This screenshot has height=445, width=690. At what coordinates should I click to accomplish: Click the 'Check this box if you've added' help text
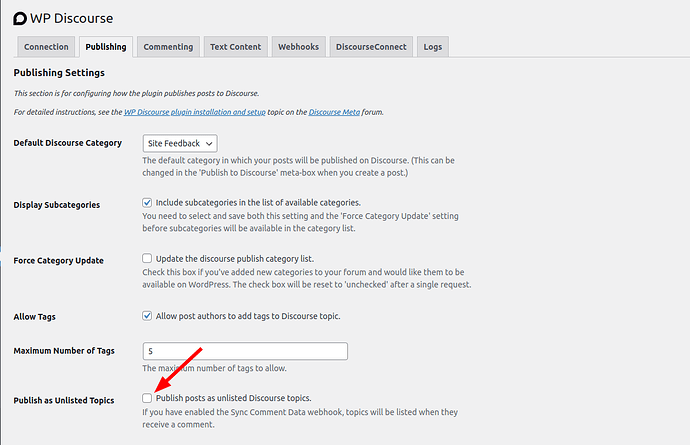click(x=306, y=278)
